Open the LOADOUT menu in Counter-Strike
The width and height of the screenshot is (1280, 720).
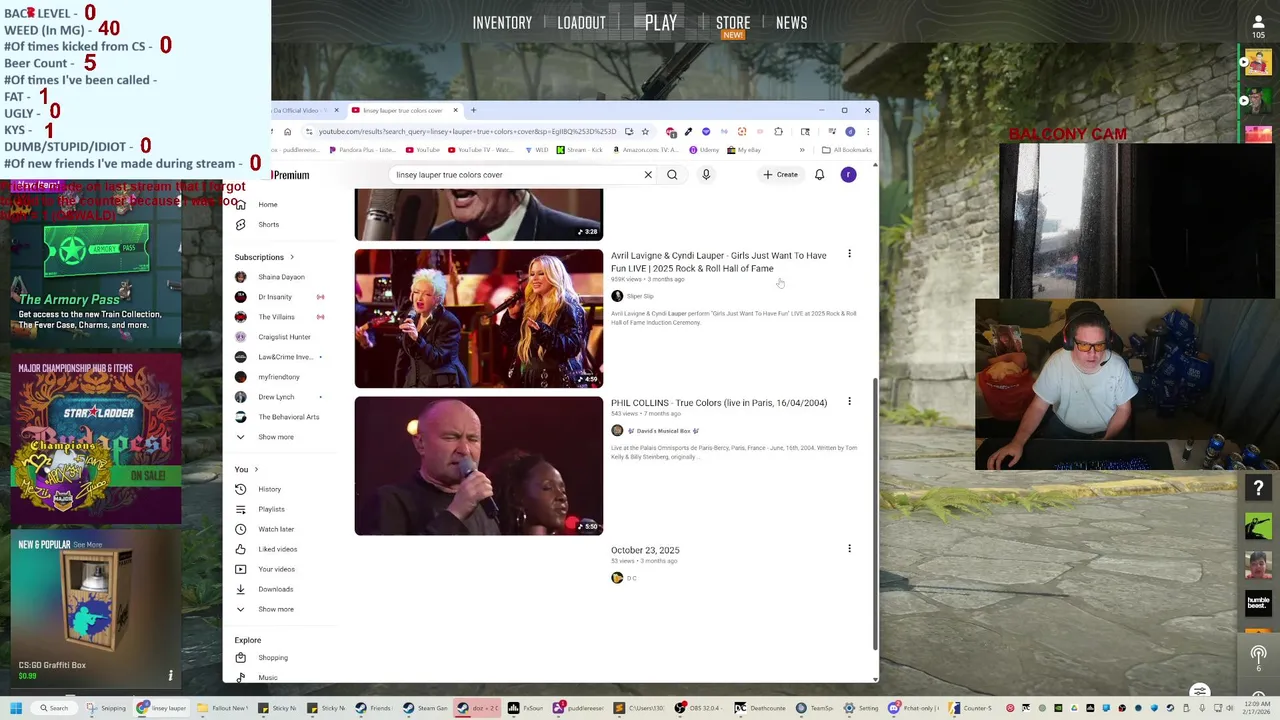click(x=581, y=23)
